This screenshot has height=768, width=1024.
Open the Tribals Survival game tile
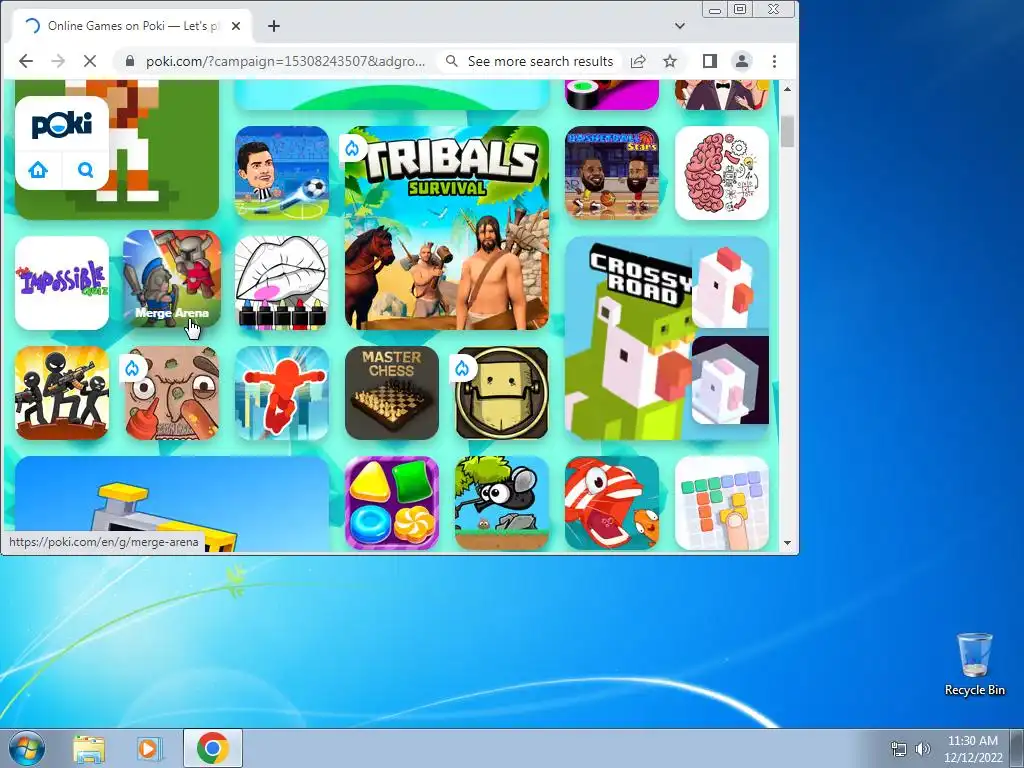click(447, 228)
